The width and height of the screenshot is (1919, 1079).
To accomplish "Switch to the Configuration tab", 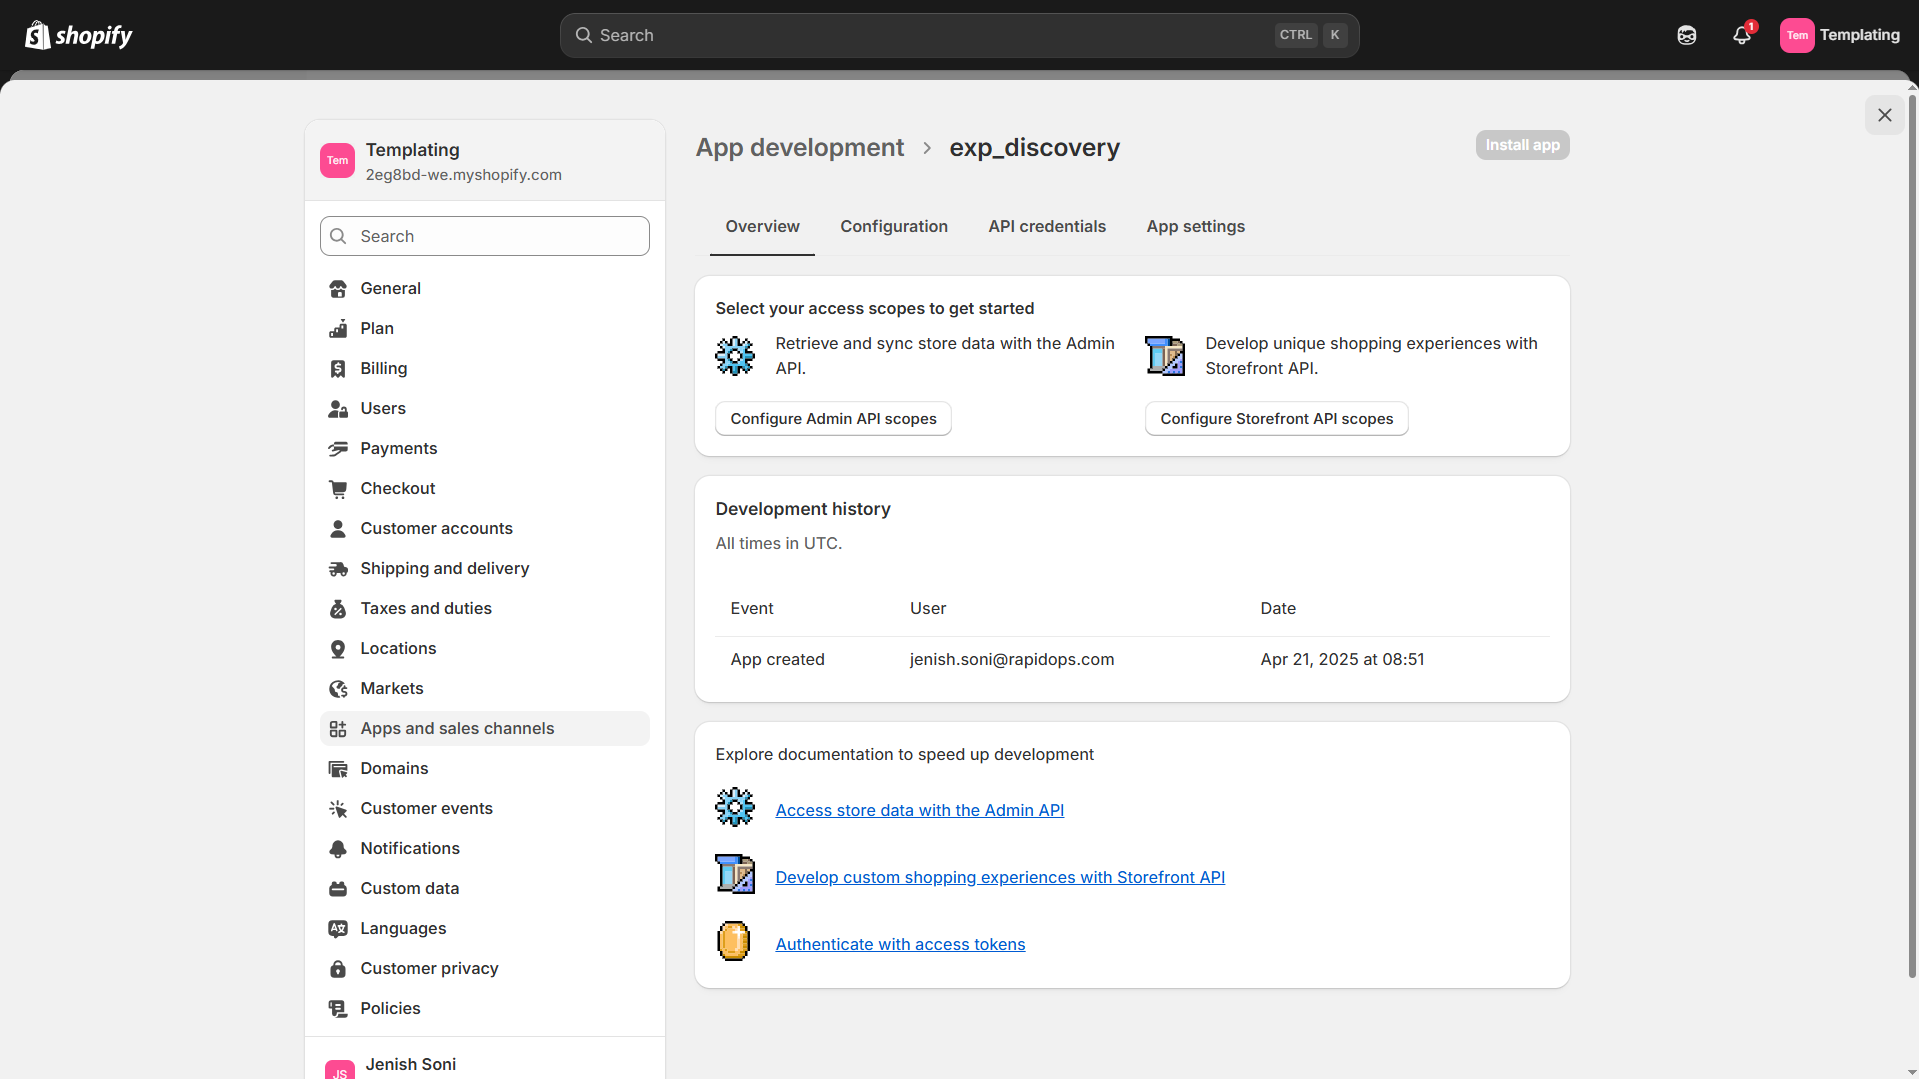I will pos(894,227).
